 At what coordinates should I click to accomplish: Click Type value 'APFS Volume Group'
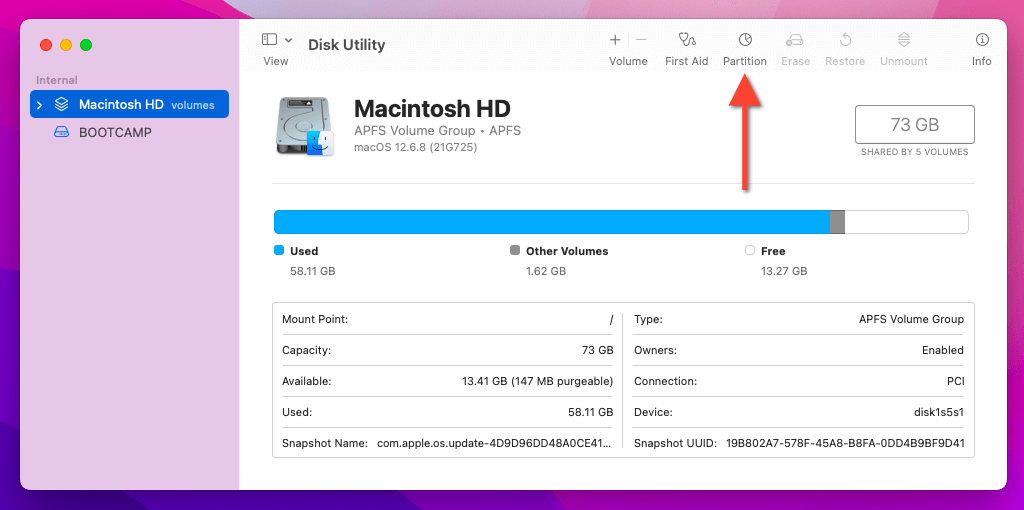point(911,319)
